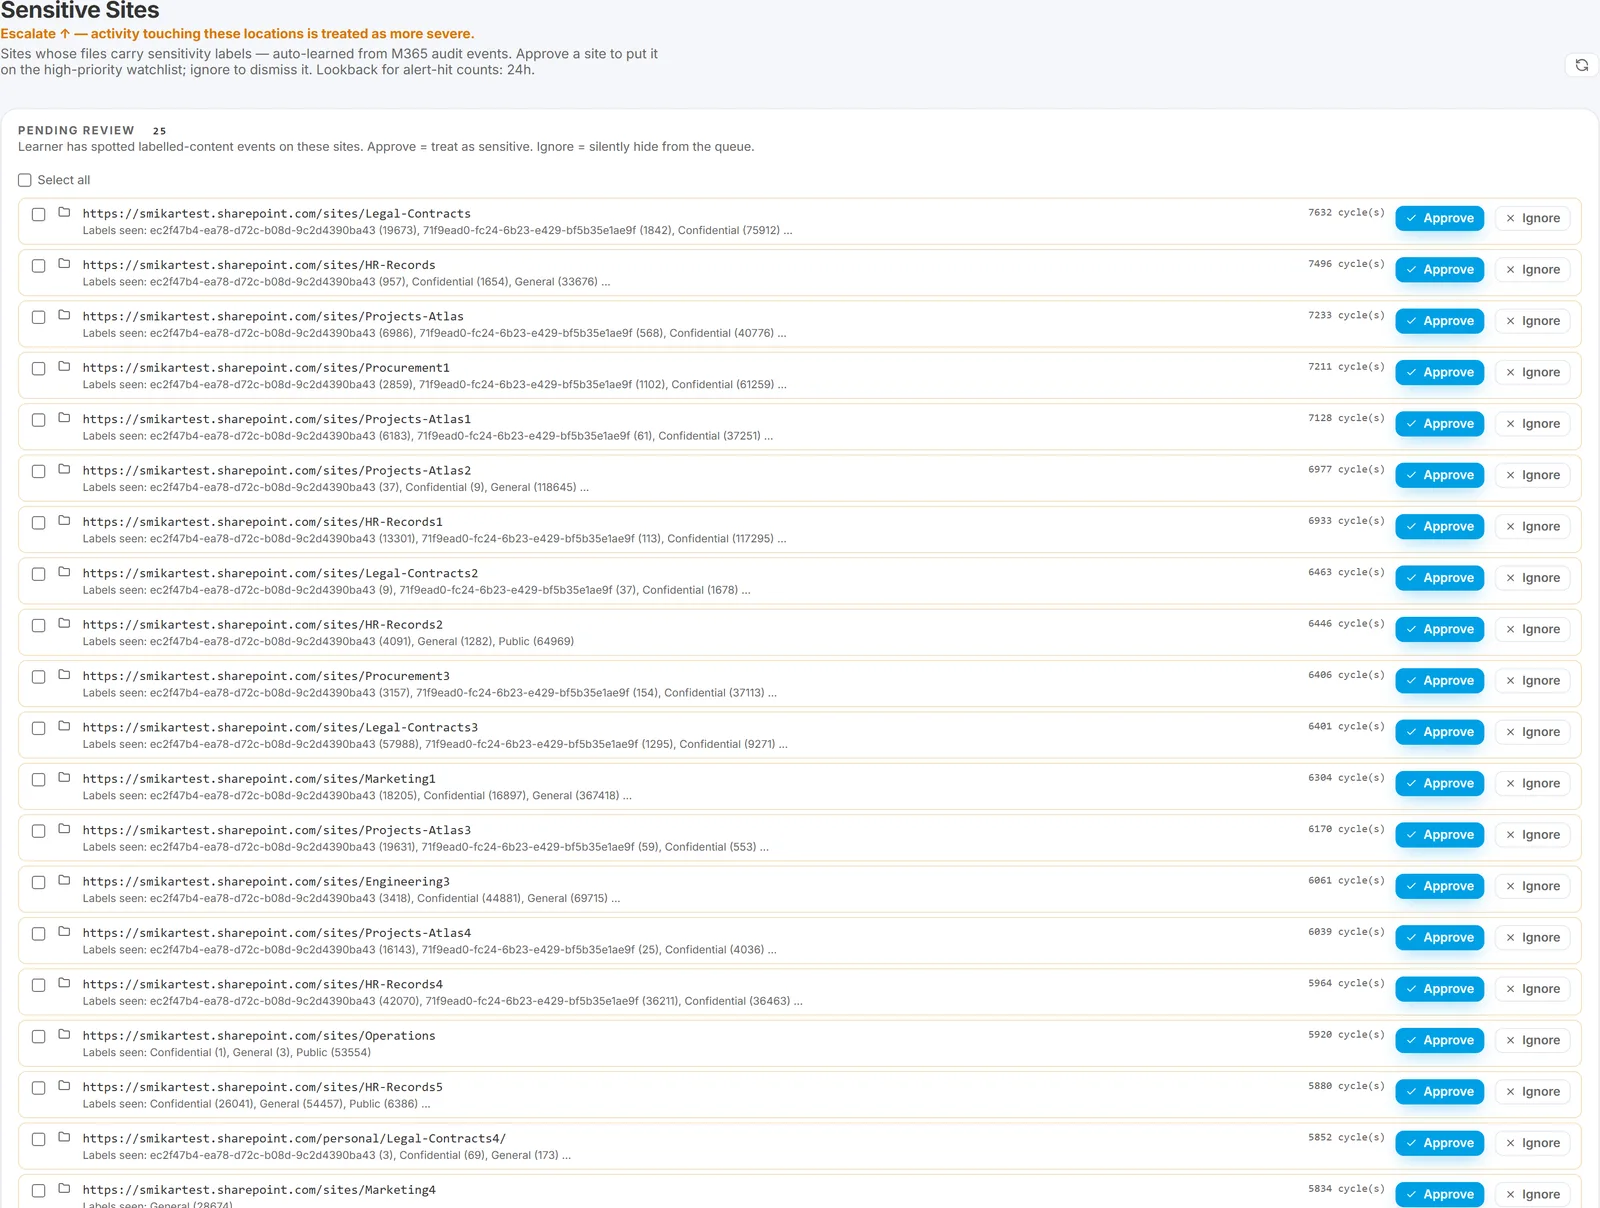Approve the Engineering3 site
Viewport: 1600px width, 1208px height.
click(x=1439, y=886)
